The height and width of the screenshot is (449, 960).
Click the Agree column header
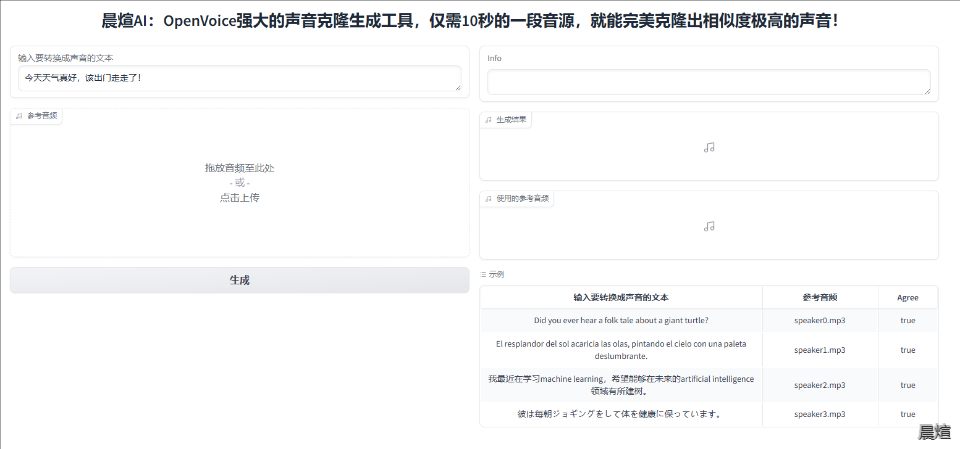point(907,298)
